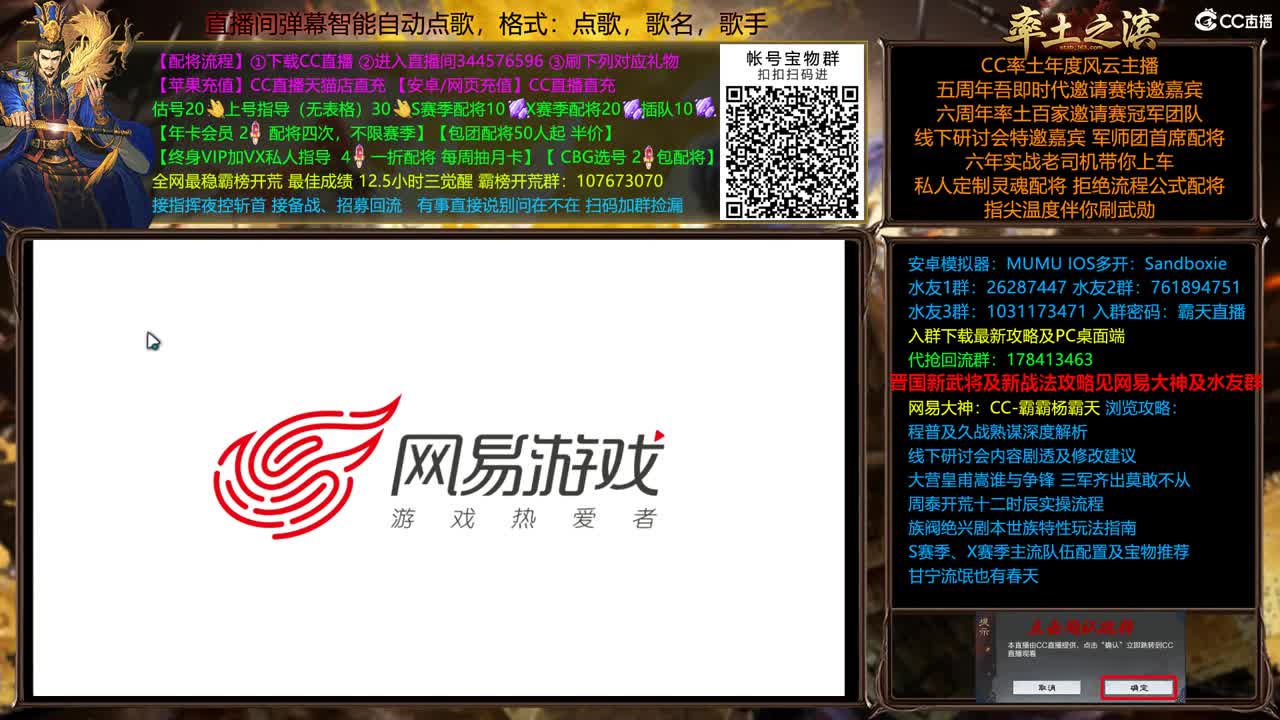The height and width of the screenshot is (720, 1280).
Task: Click the 估号20 上号指导 line
Action: coord(434,109)
